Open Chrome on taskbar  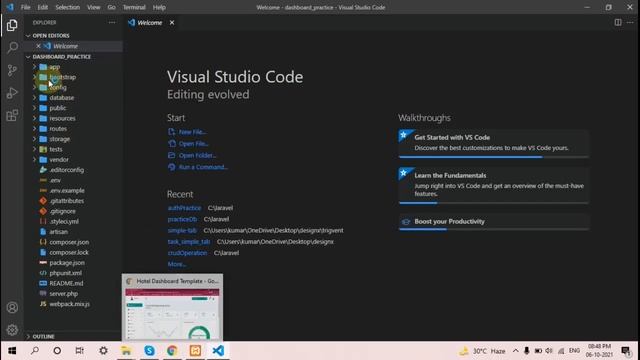click(172, 351)
